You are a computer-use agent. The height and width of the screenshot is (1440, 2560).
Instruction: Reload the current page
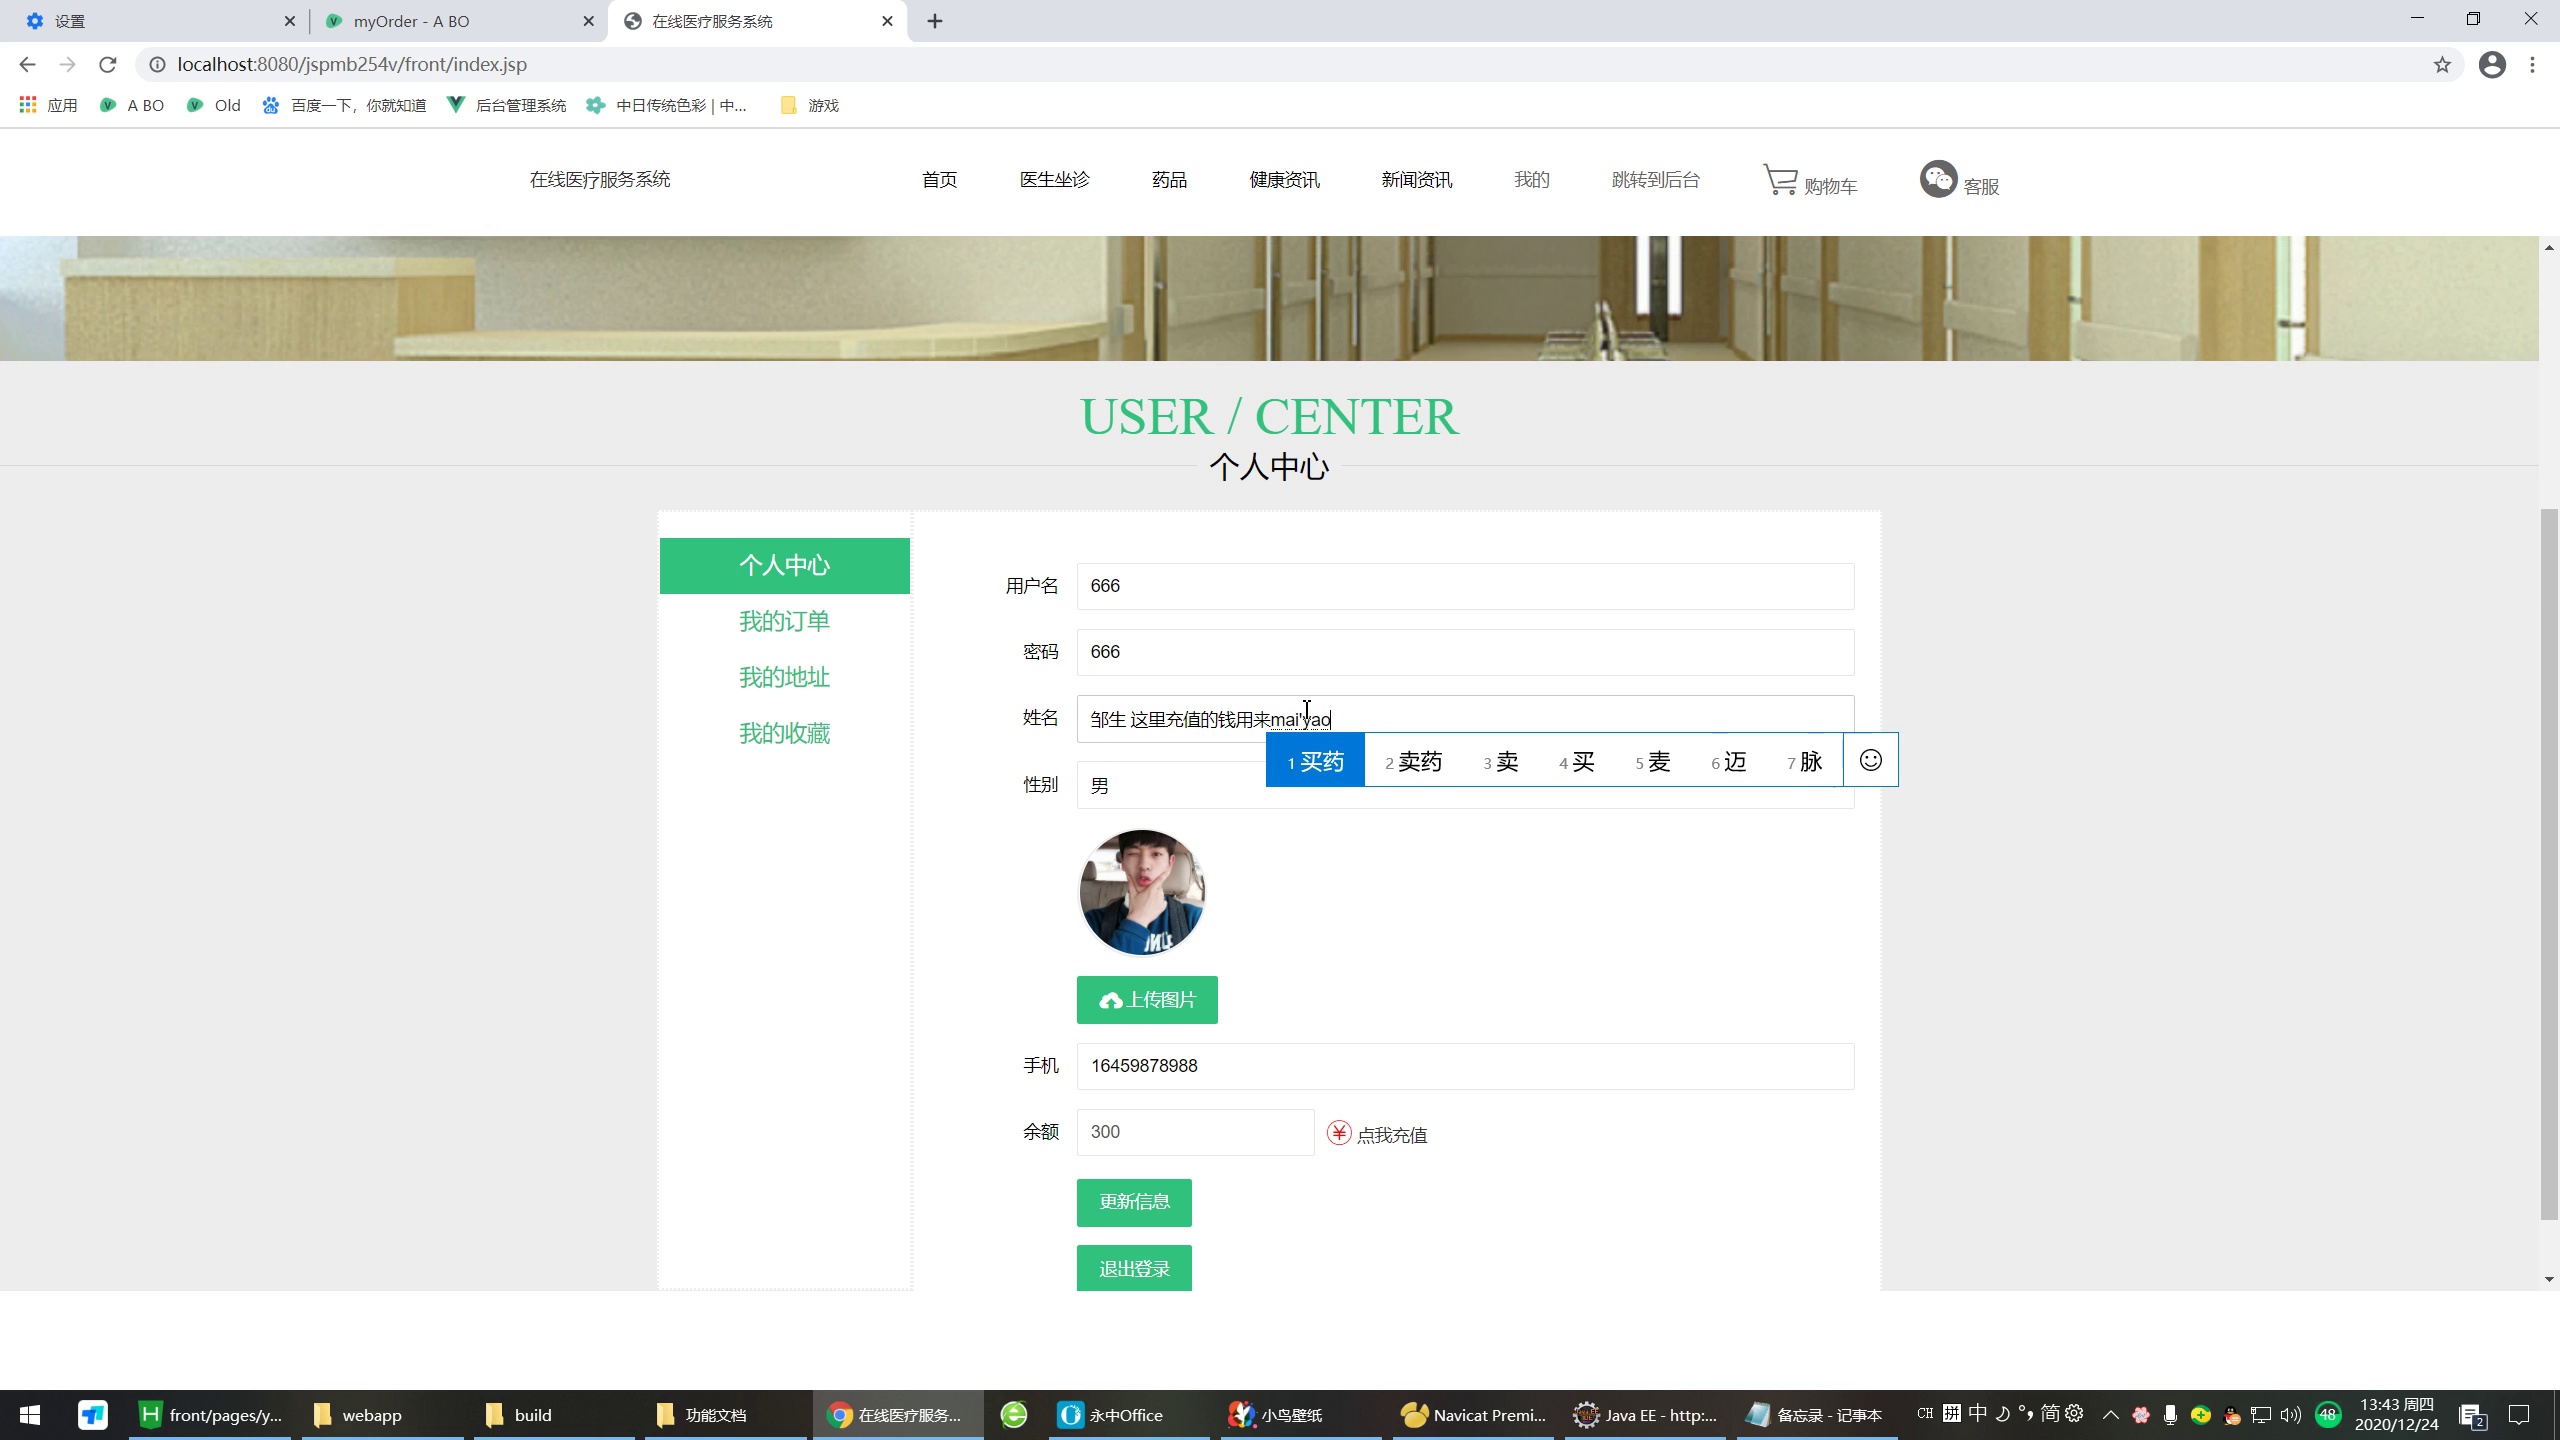(107, 64)
